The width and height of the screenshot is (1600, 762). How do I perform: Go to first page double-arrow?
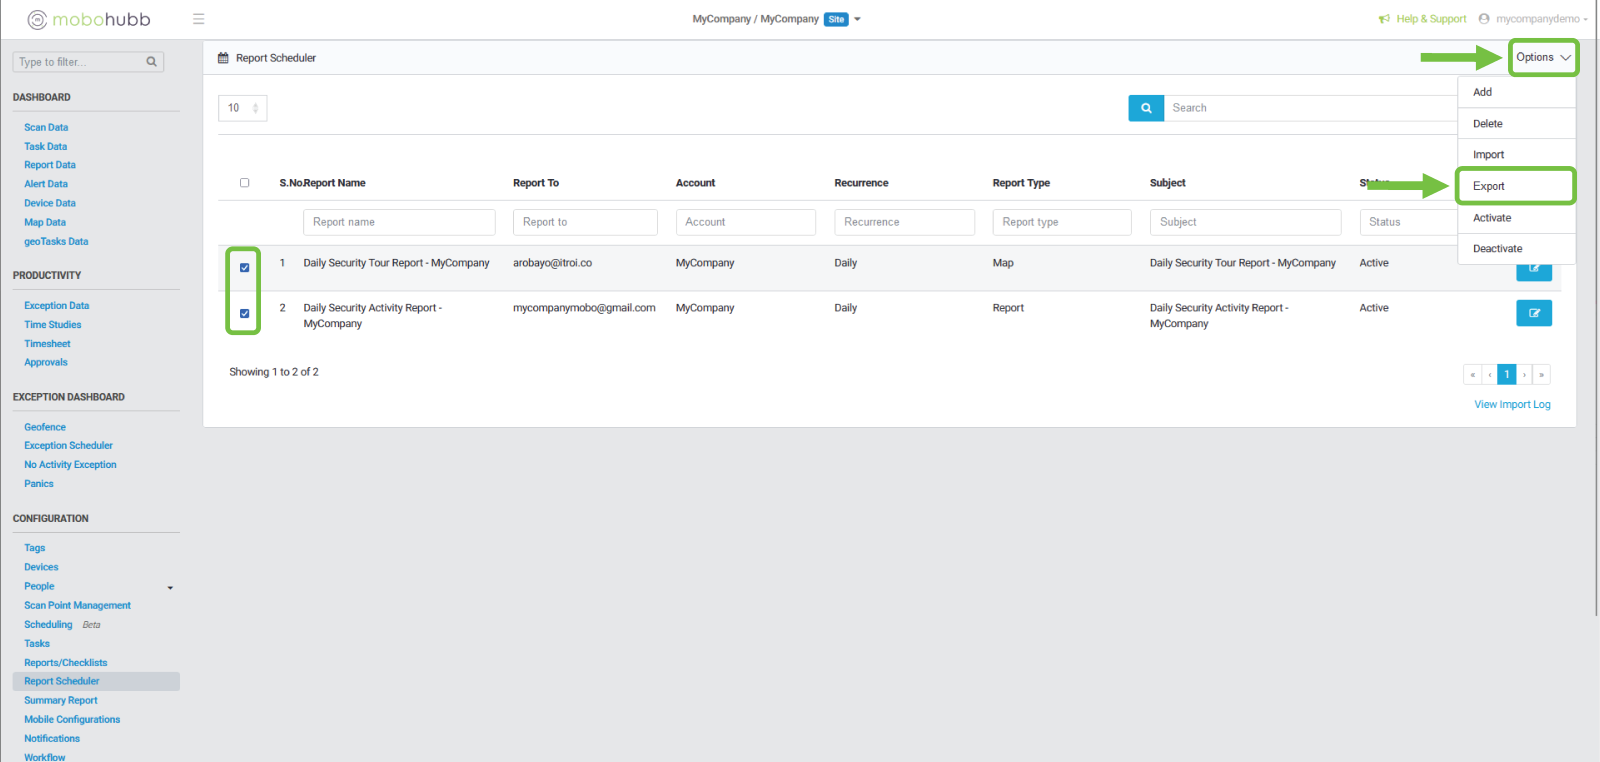coord(1472,375)
